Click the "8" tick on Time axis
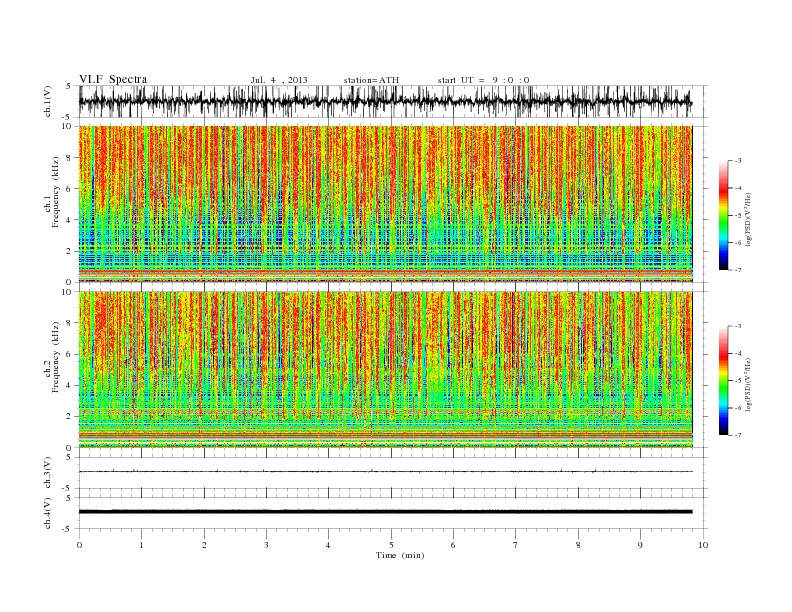792x612 pixels. pos(578,545)
